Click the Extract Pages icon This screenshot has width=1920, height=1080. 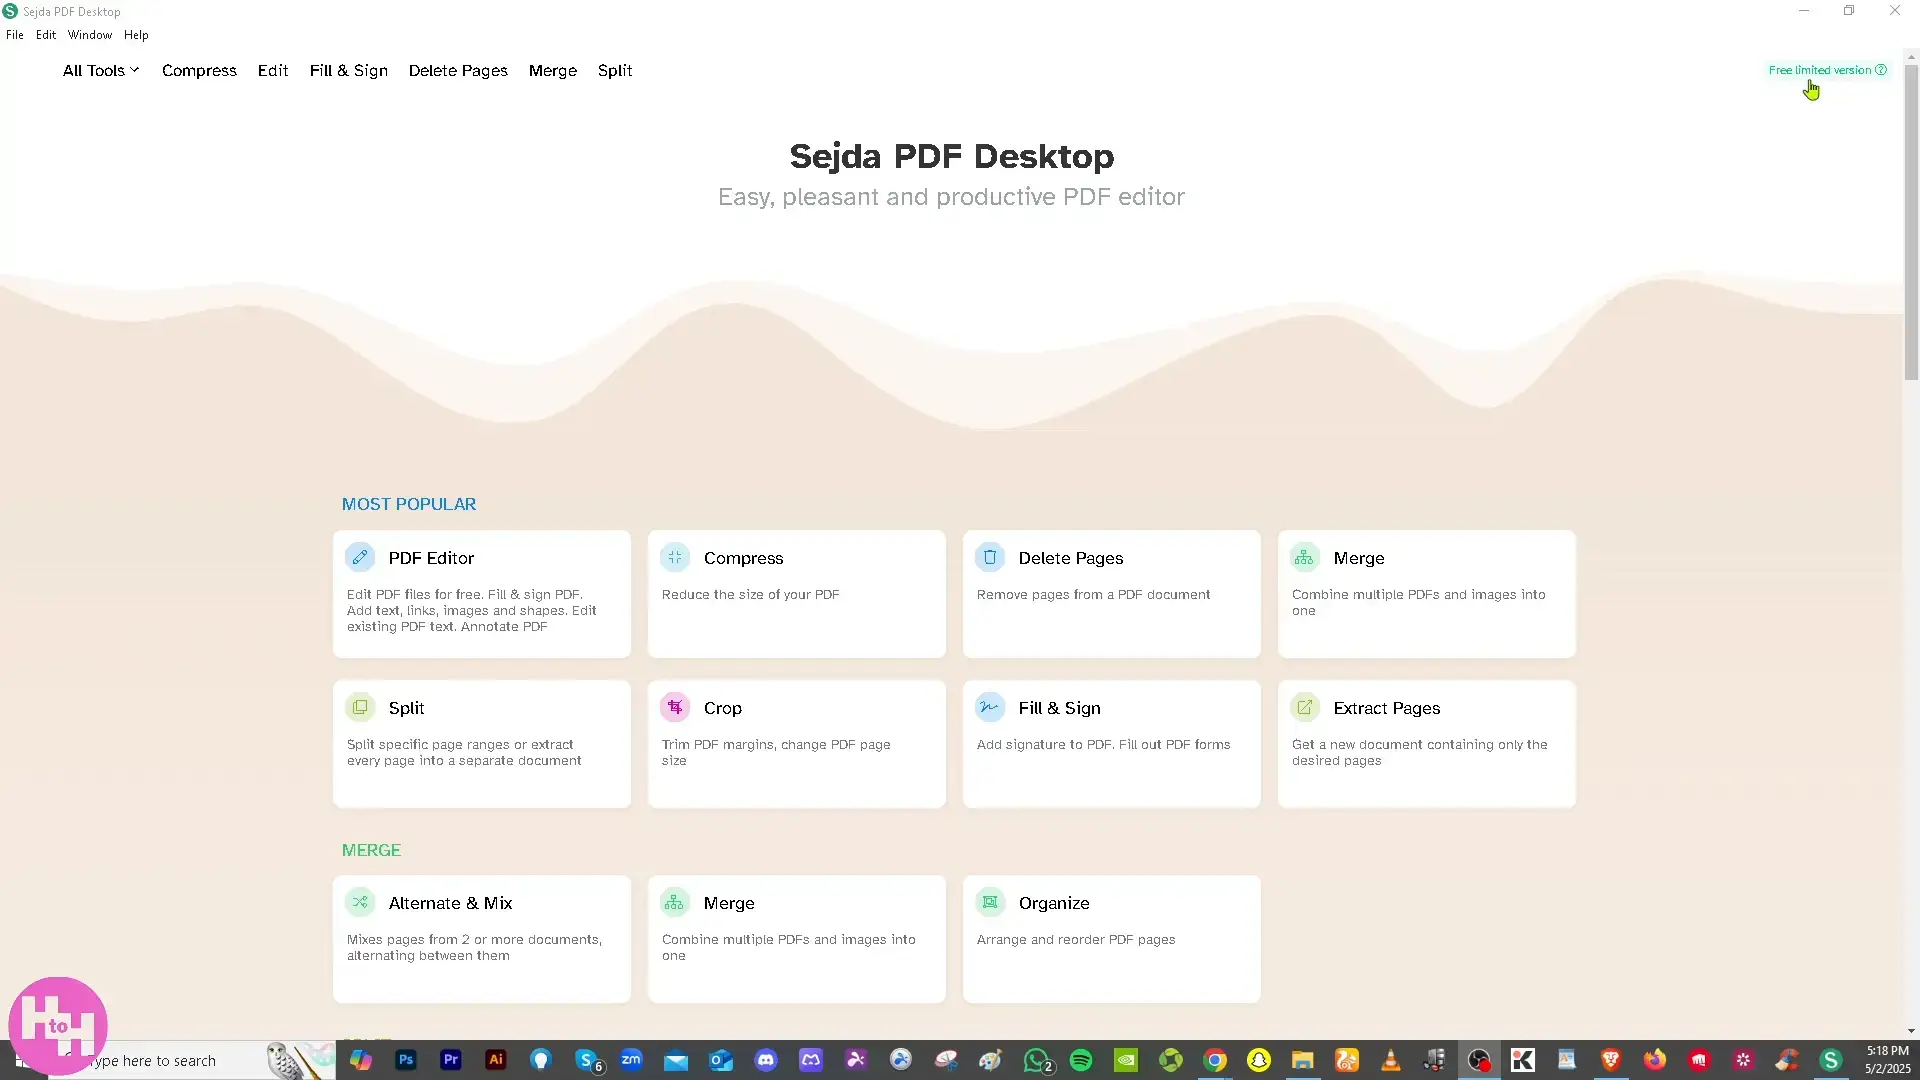click(1305, 707)
